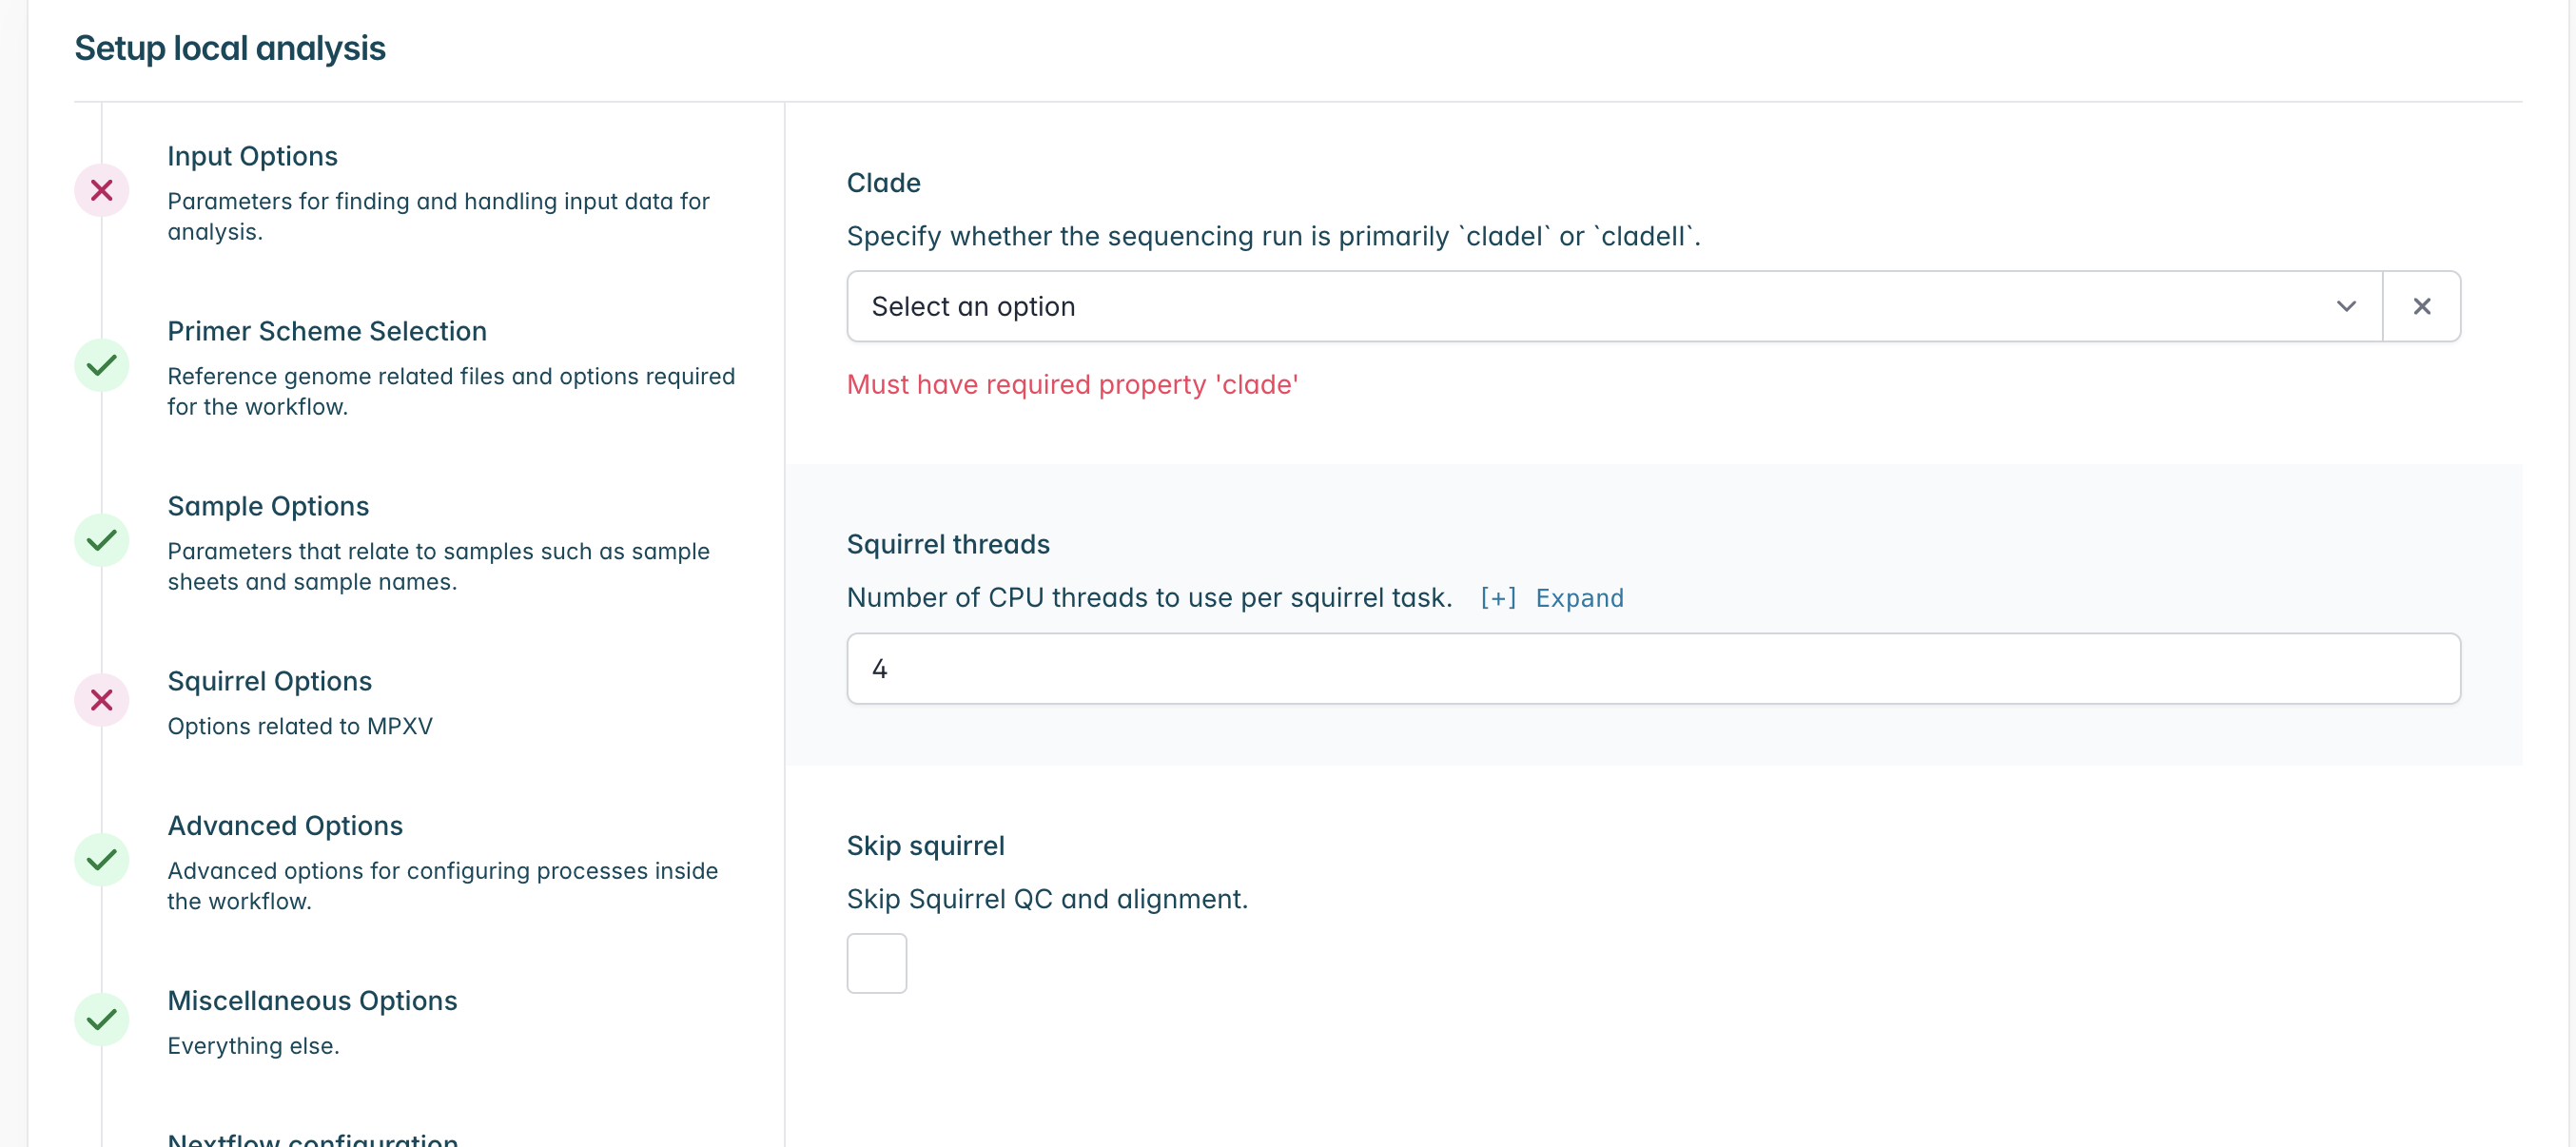Click the [+] icon next to Expand
2576x1147 pixels.
click(x=1497, y=598)
